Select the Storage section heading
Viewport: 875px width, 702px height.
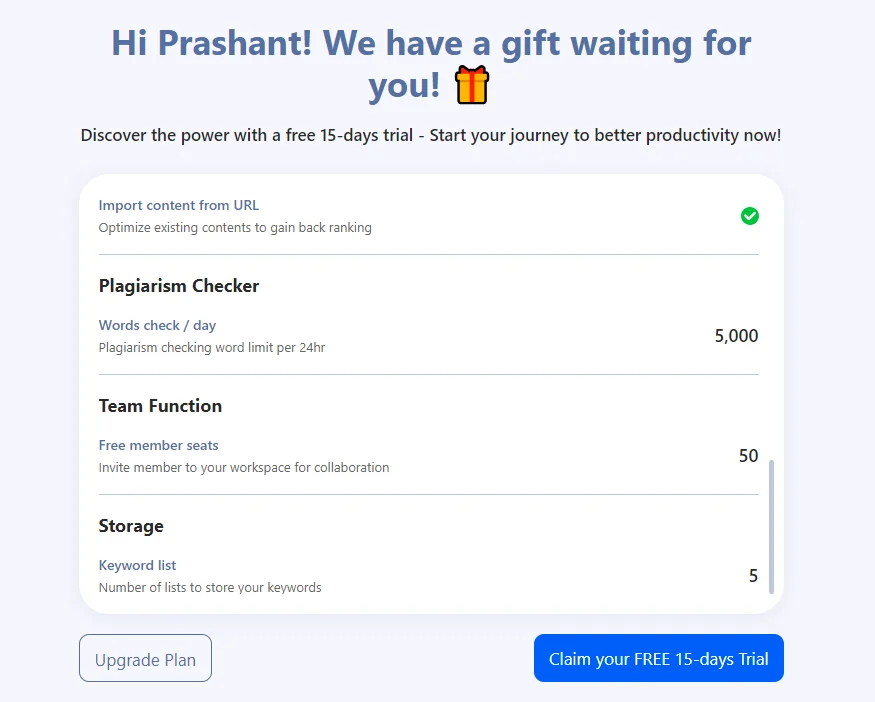click(131, 526)
